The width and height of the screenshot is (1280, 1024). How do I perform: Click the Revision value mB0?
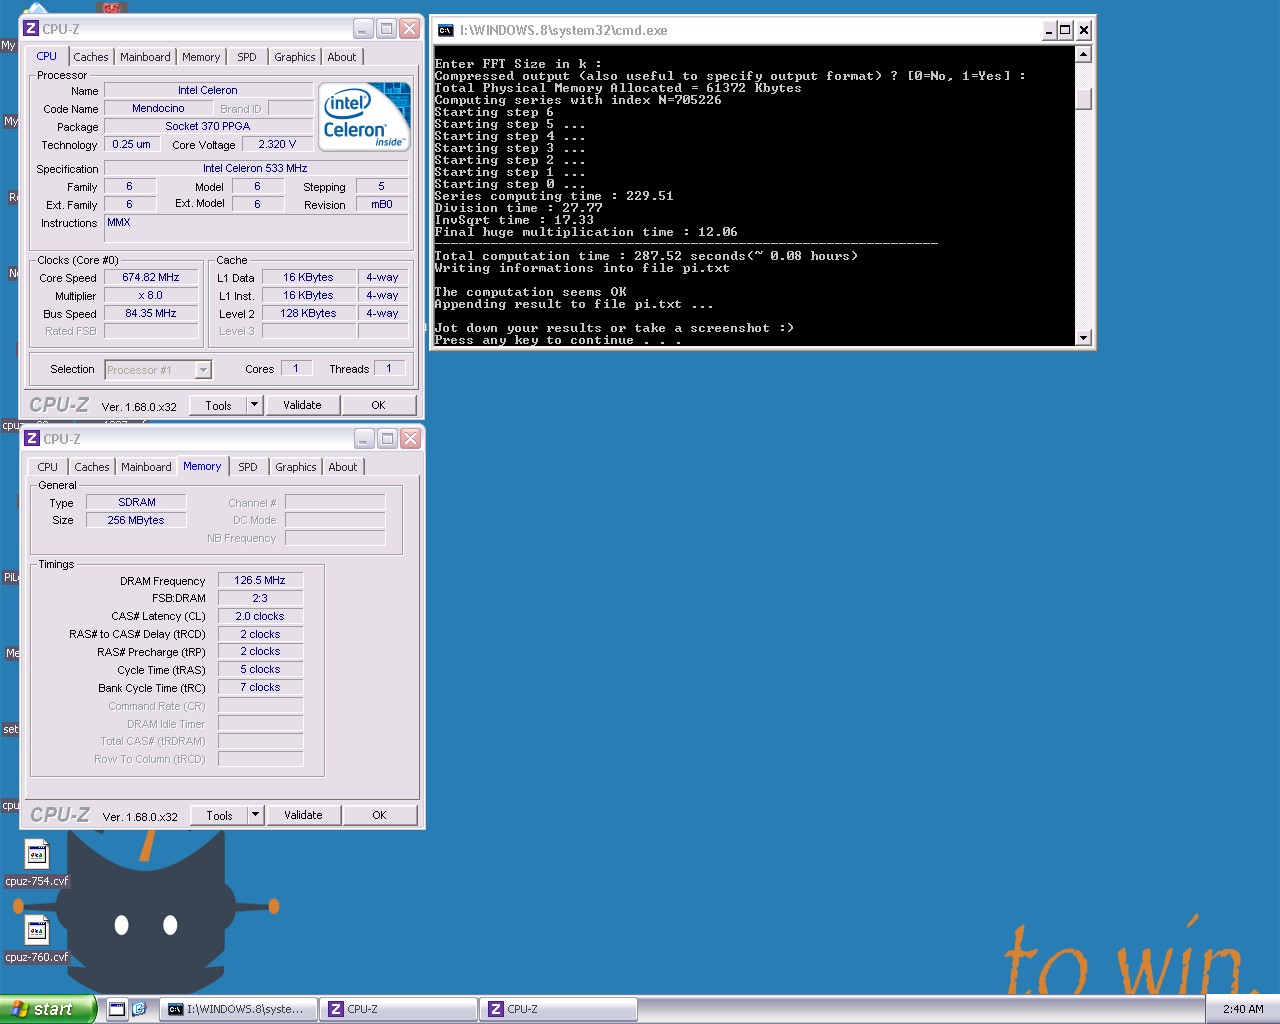[x=381, y=204]
